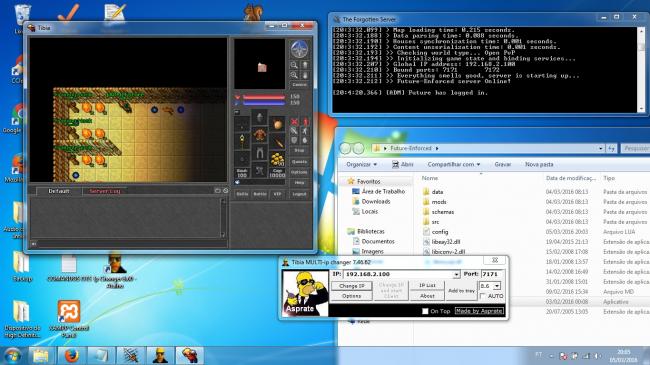The height and width of the screenshot is (365, 650).
Task: Click the Made by Asprate link
Action: (x=479, y=311)
